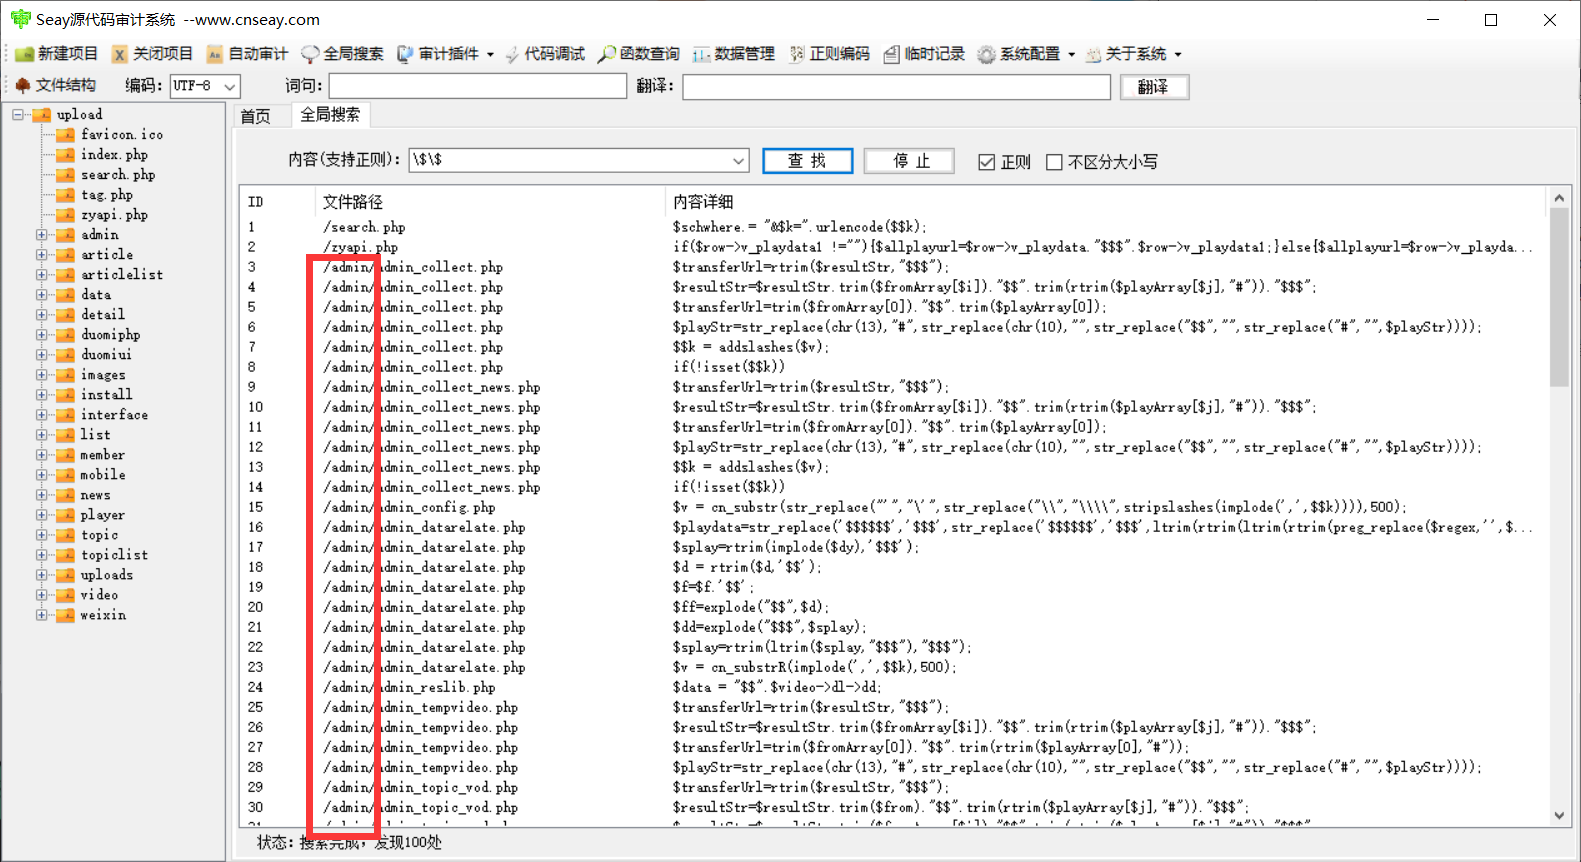
Task: Collapse the upload root tree node
Action: pyautogui.click(x=18, y=115)
